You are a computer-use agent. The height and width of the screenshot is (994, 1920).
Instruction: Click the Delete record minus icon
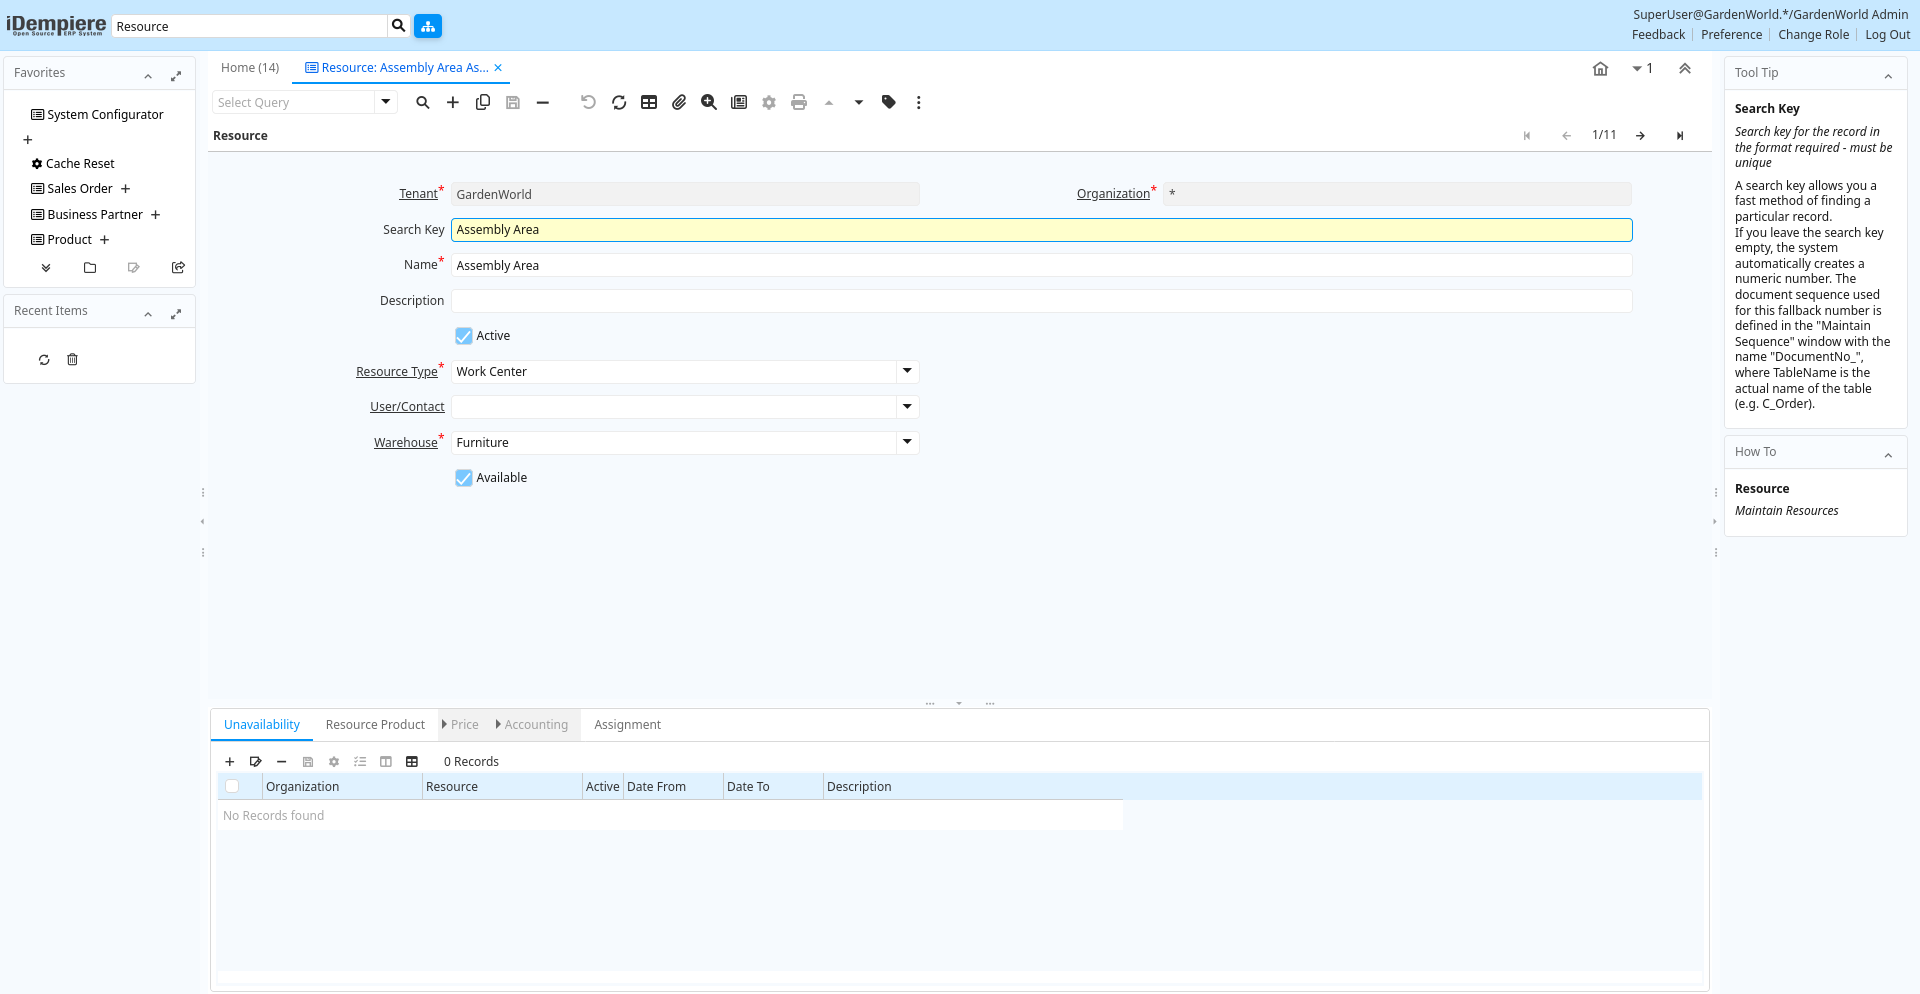click(x=543, y=103)
